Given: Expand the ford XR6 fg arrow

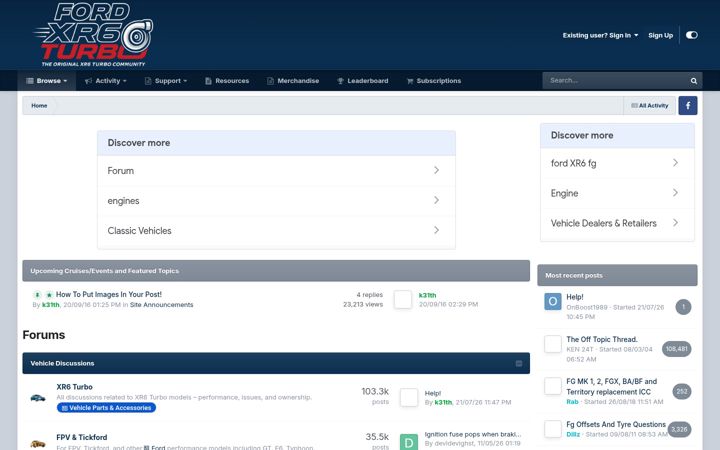Looking at the screenshot, I should click(x=675, y=163).
